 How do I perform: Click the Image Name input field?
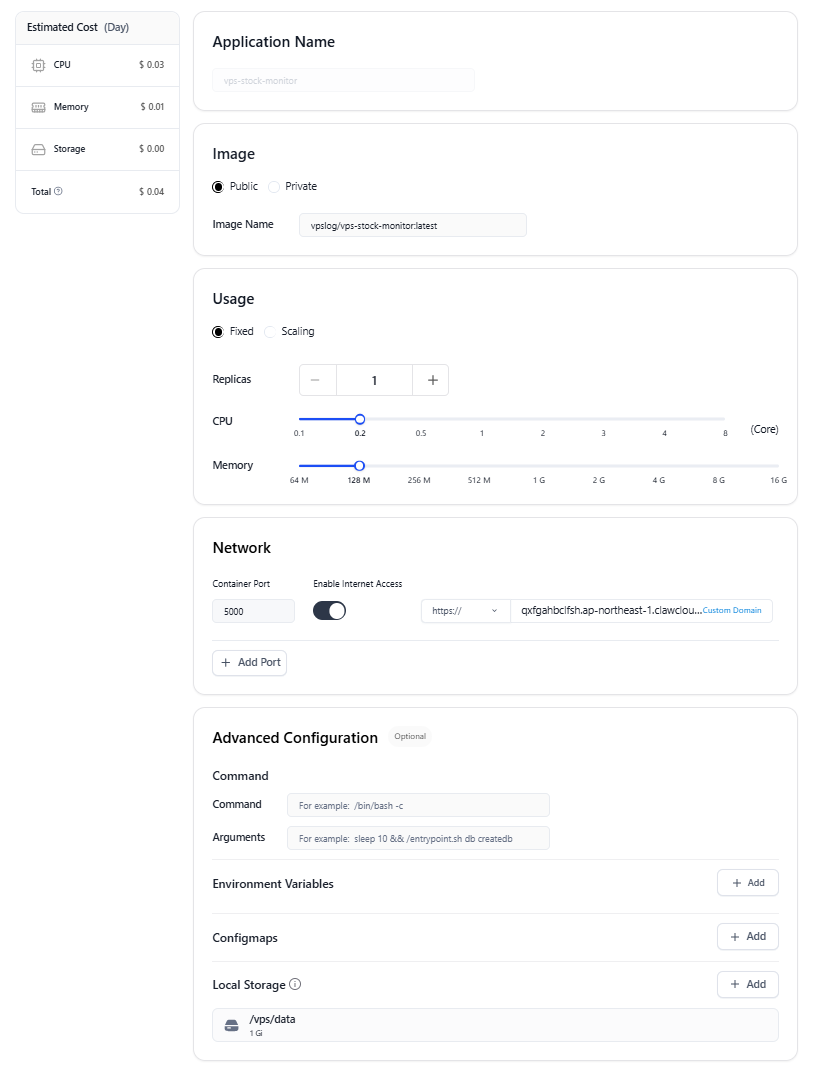coord(412,225)
